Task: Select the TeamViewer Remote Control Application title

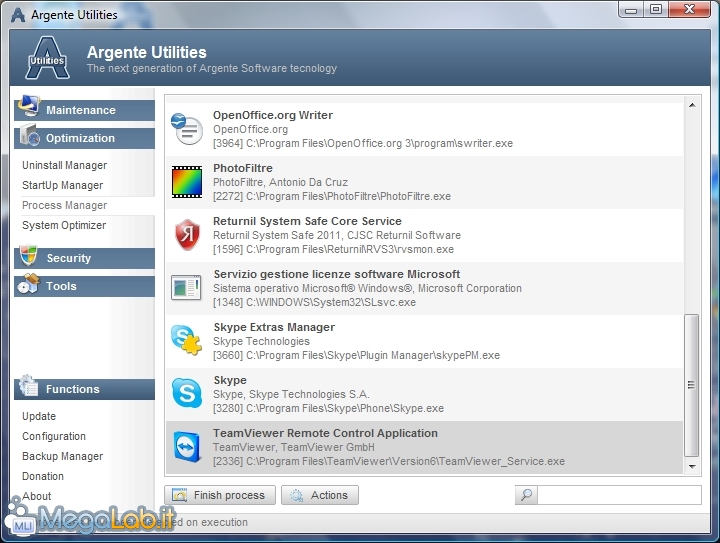Action: [325, 433]
